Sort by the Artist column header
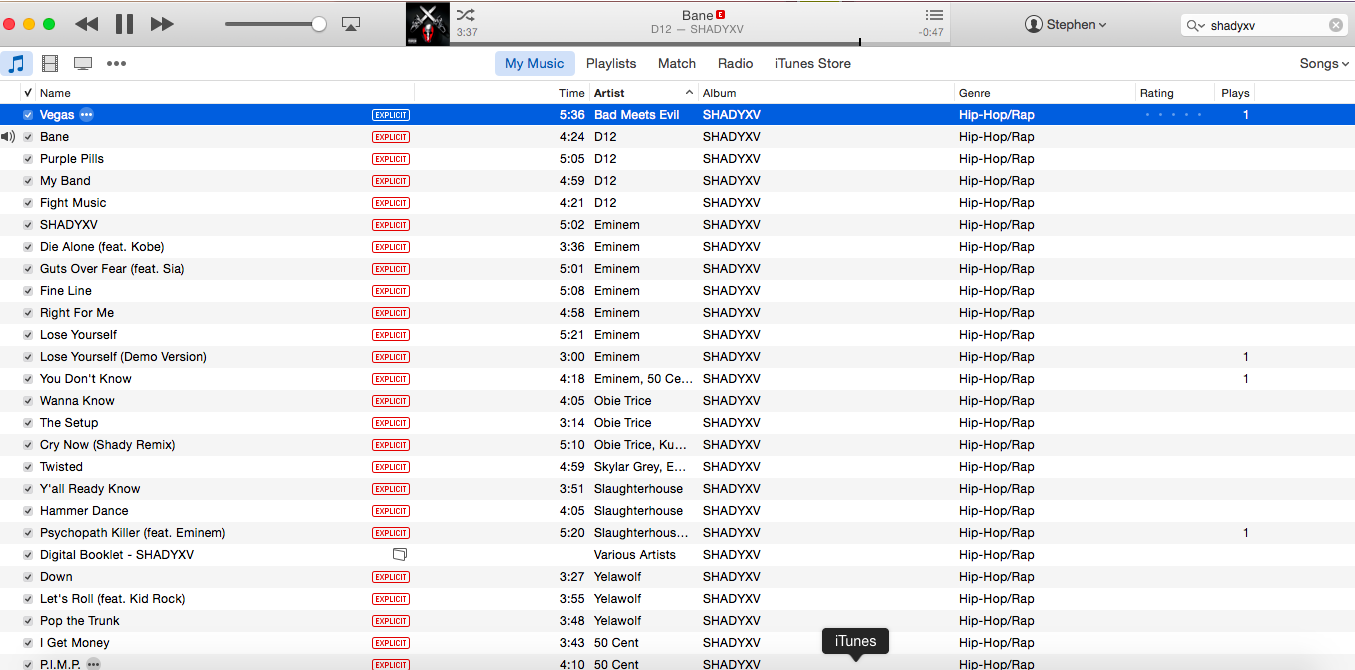The image size is (1355, 670). [x=644, y=93]
